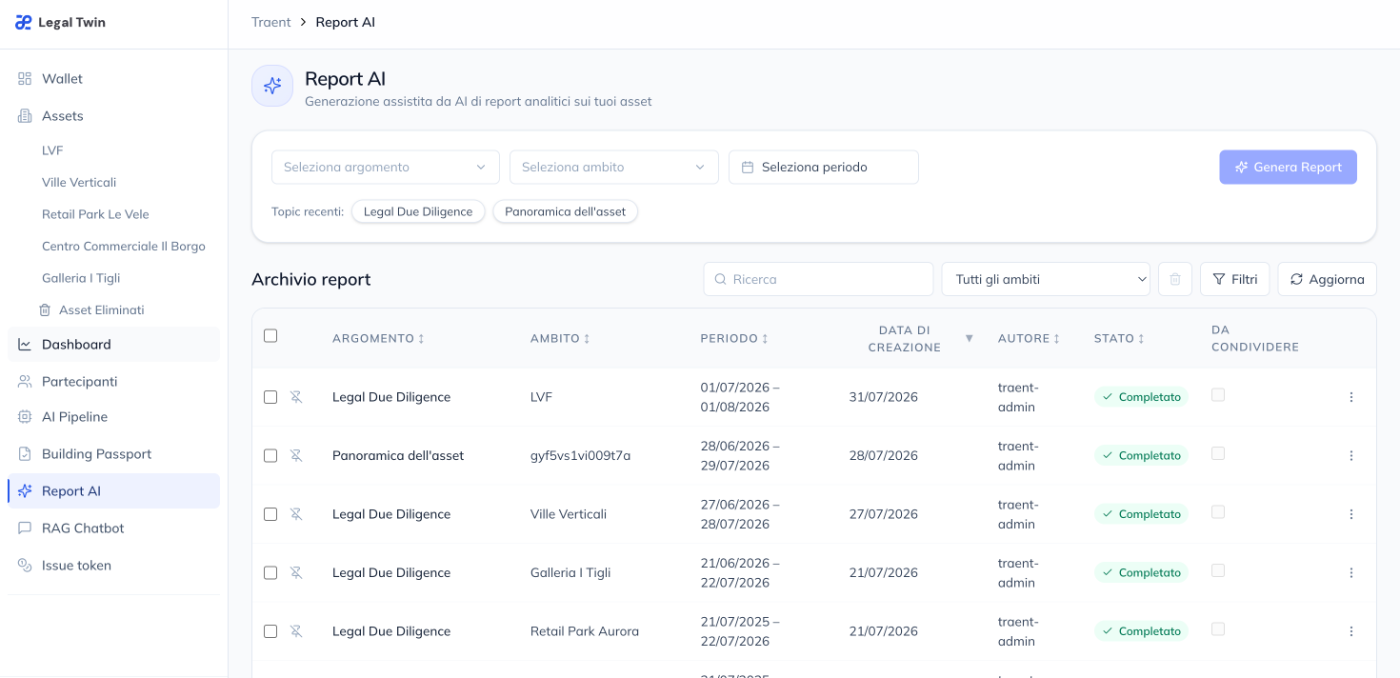Open the three-dot menu for Retail Park Aurora row
Viewport: 1400px width, 678px height.
coord(1351,631)
